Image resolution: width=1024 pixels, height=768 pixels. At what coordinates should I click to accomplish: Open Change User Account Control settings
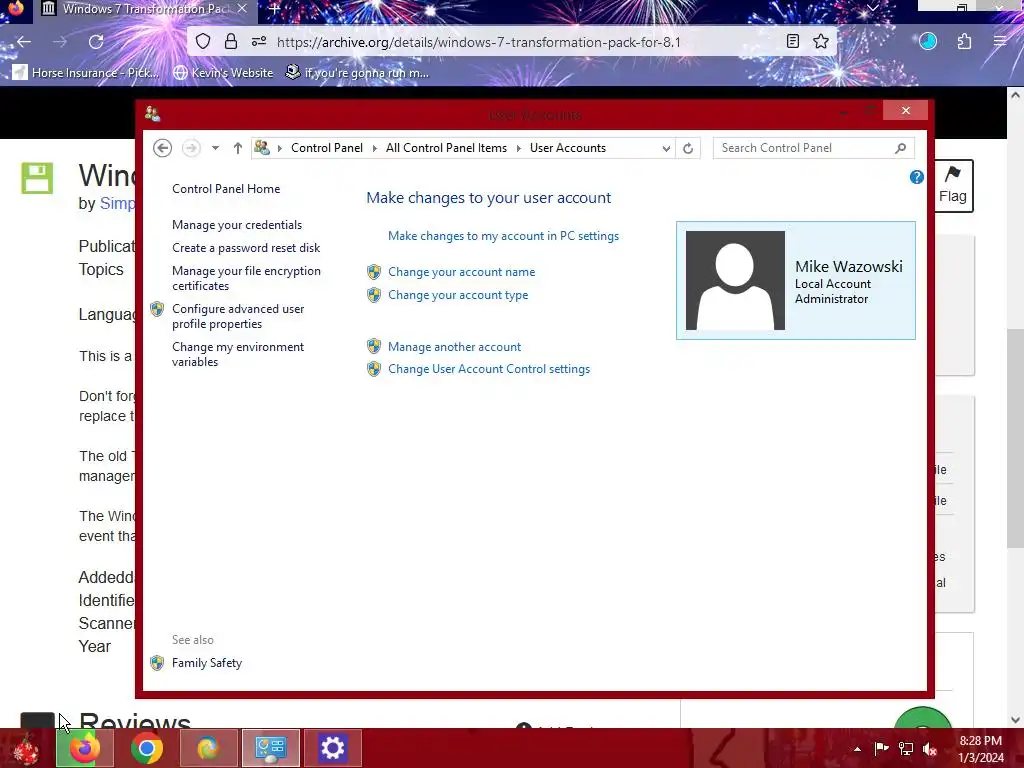pyautogui.click(x=489, y=369)
